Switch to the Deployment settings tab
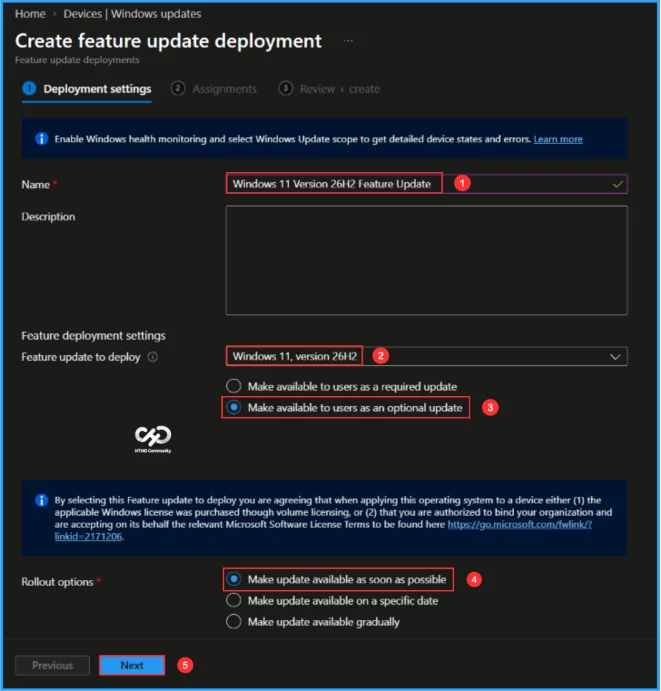The width and height of the screenshot is (661, 691). pos(87,89)
